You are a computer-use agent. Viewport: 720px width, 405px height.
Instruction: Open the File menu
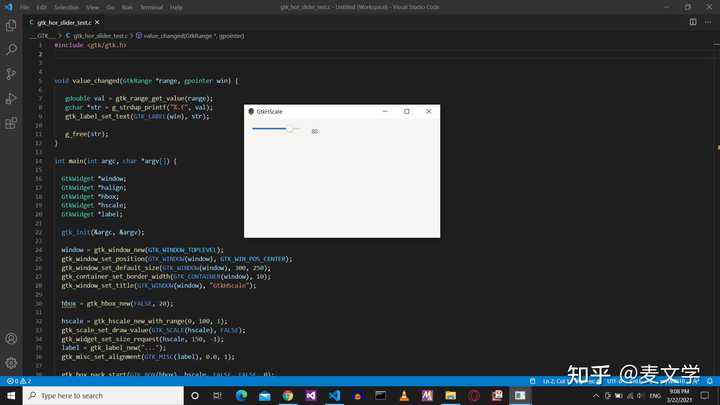pos(24,7)
